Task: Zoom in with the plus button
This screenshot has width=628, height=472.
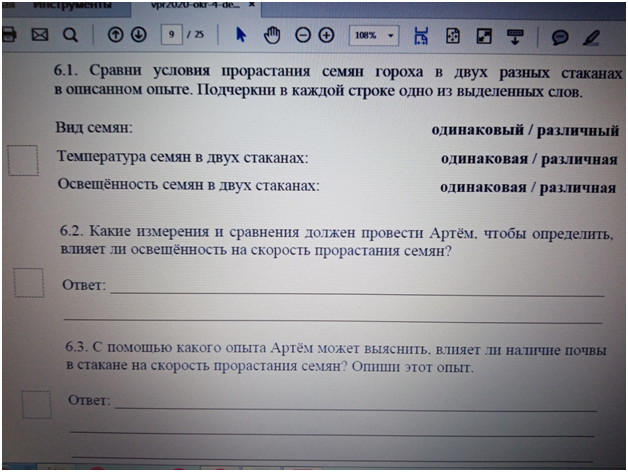Action: [x=326, y=35]
